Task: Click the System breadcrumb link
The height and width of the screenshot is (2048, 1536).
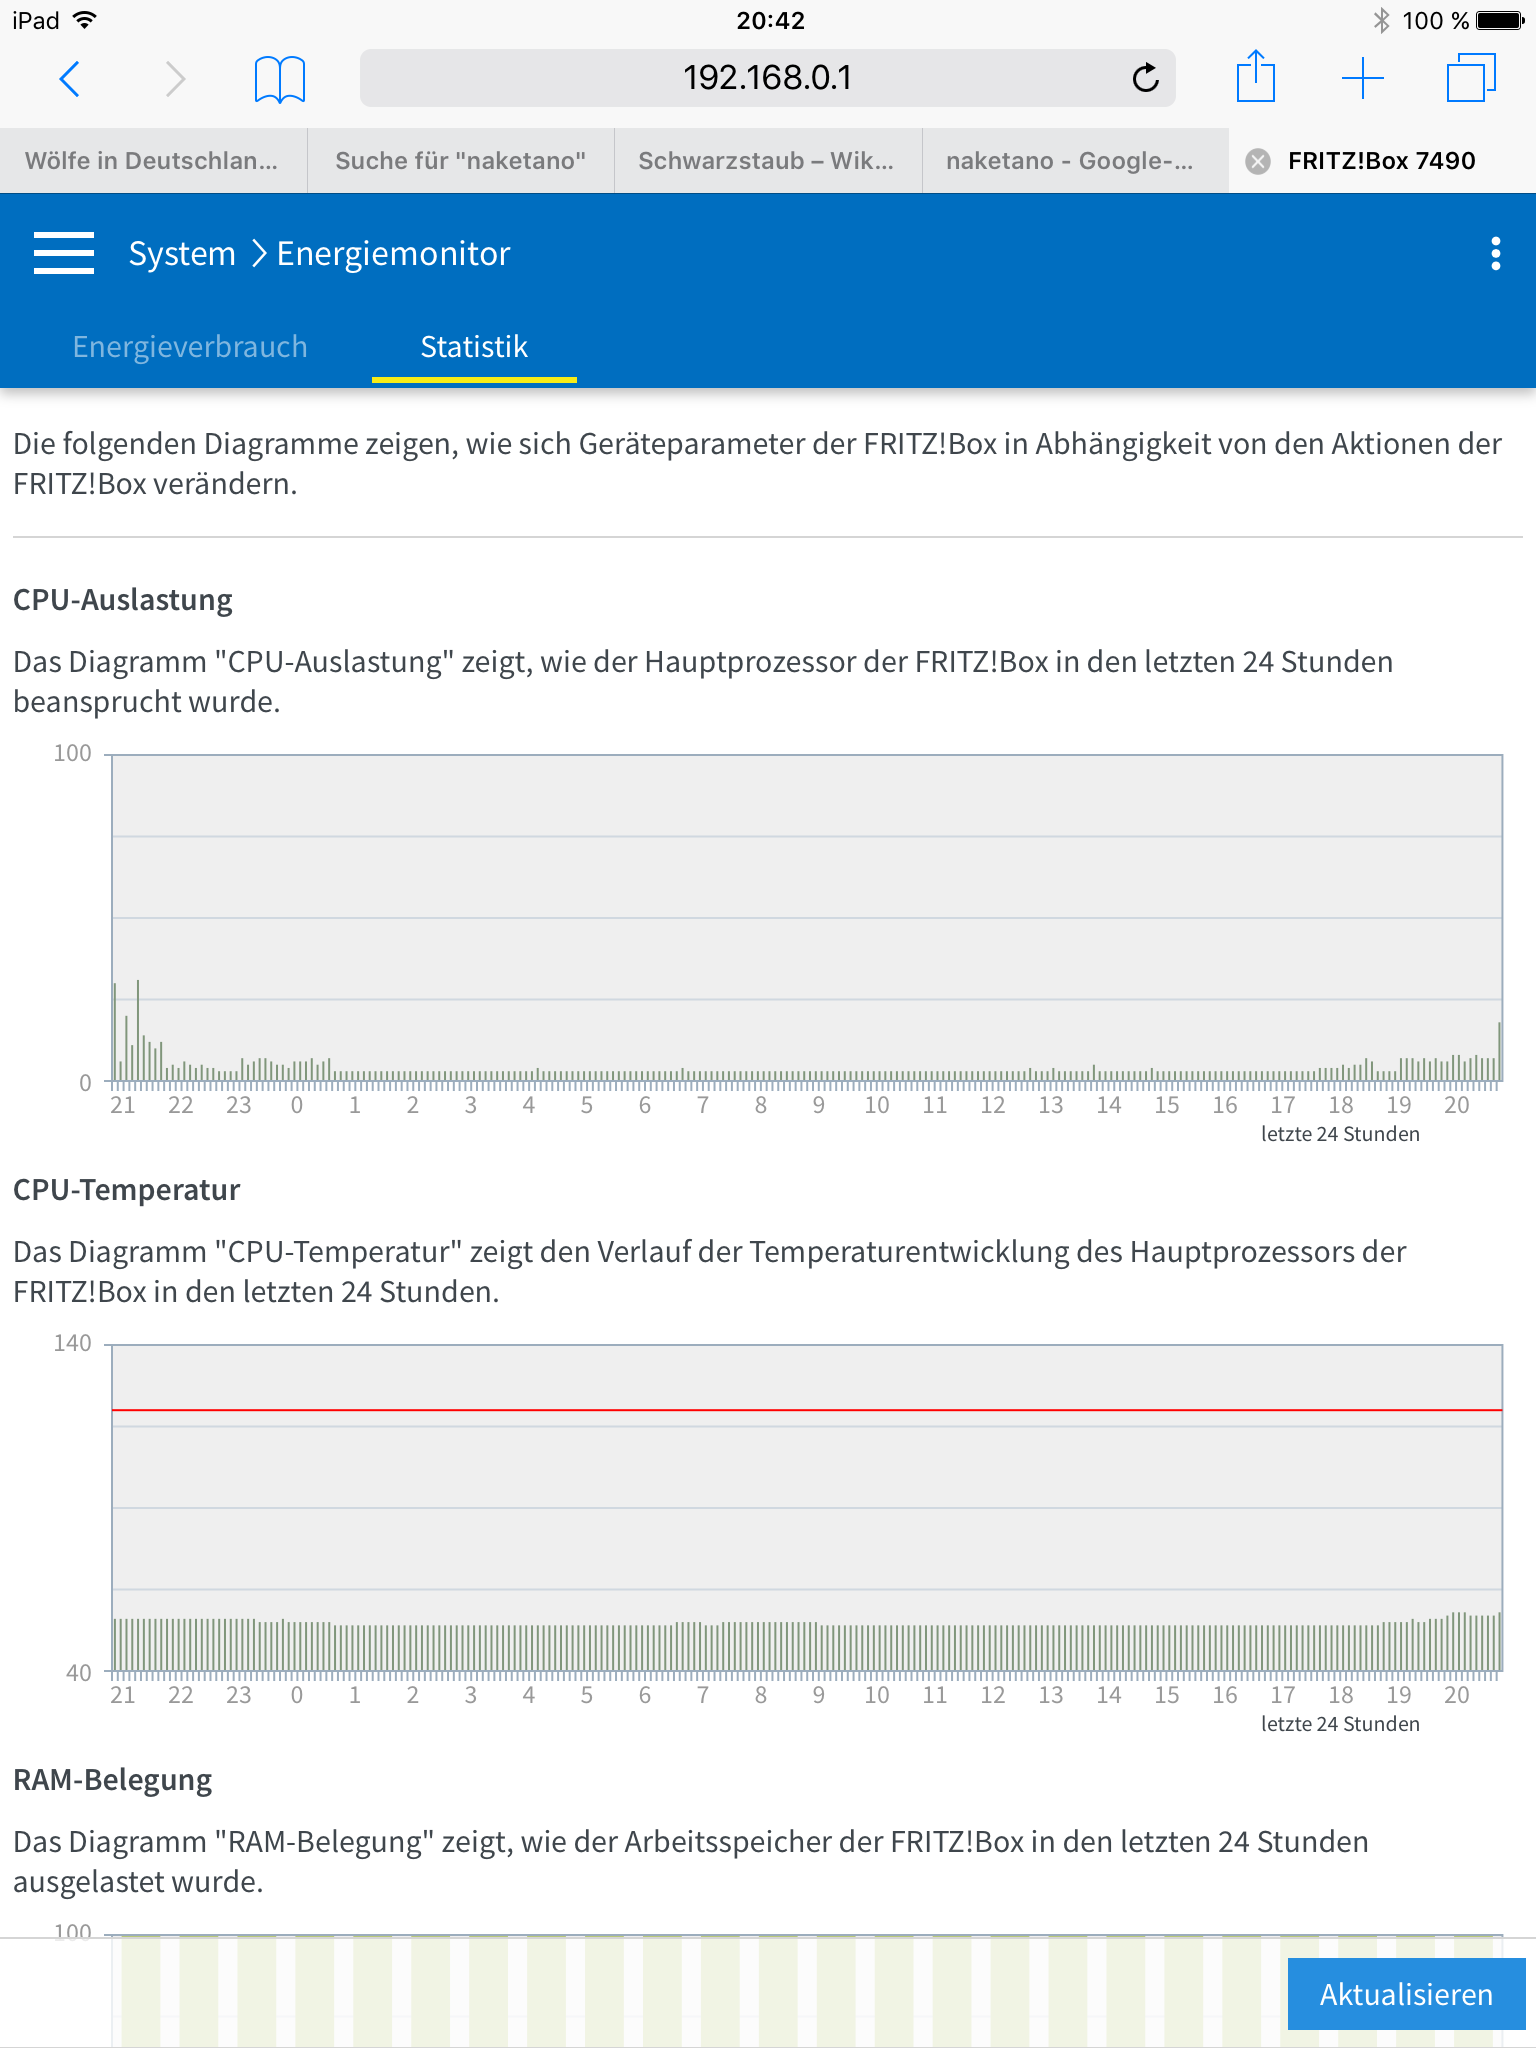Action: click(182, 254)
